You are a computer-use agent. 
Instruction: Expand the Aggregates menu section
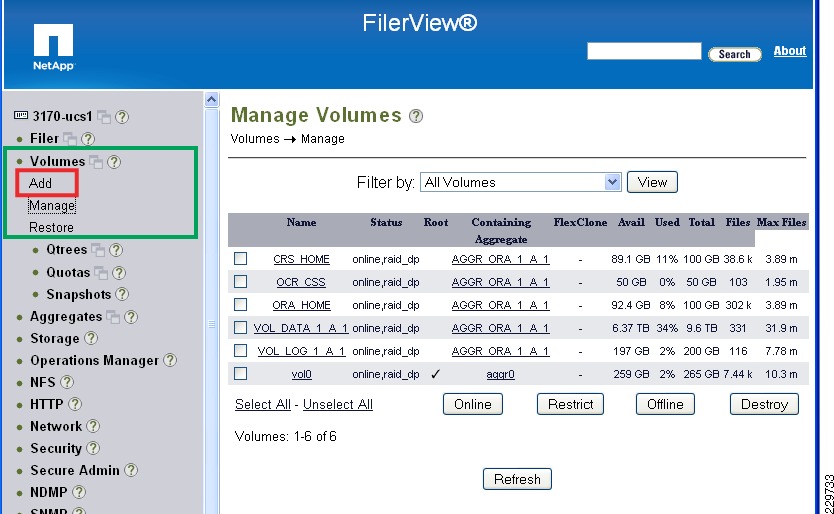point(66,317)
